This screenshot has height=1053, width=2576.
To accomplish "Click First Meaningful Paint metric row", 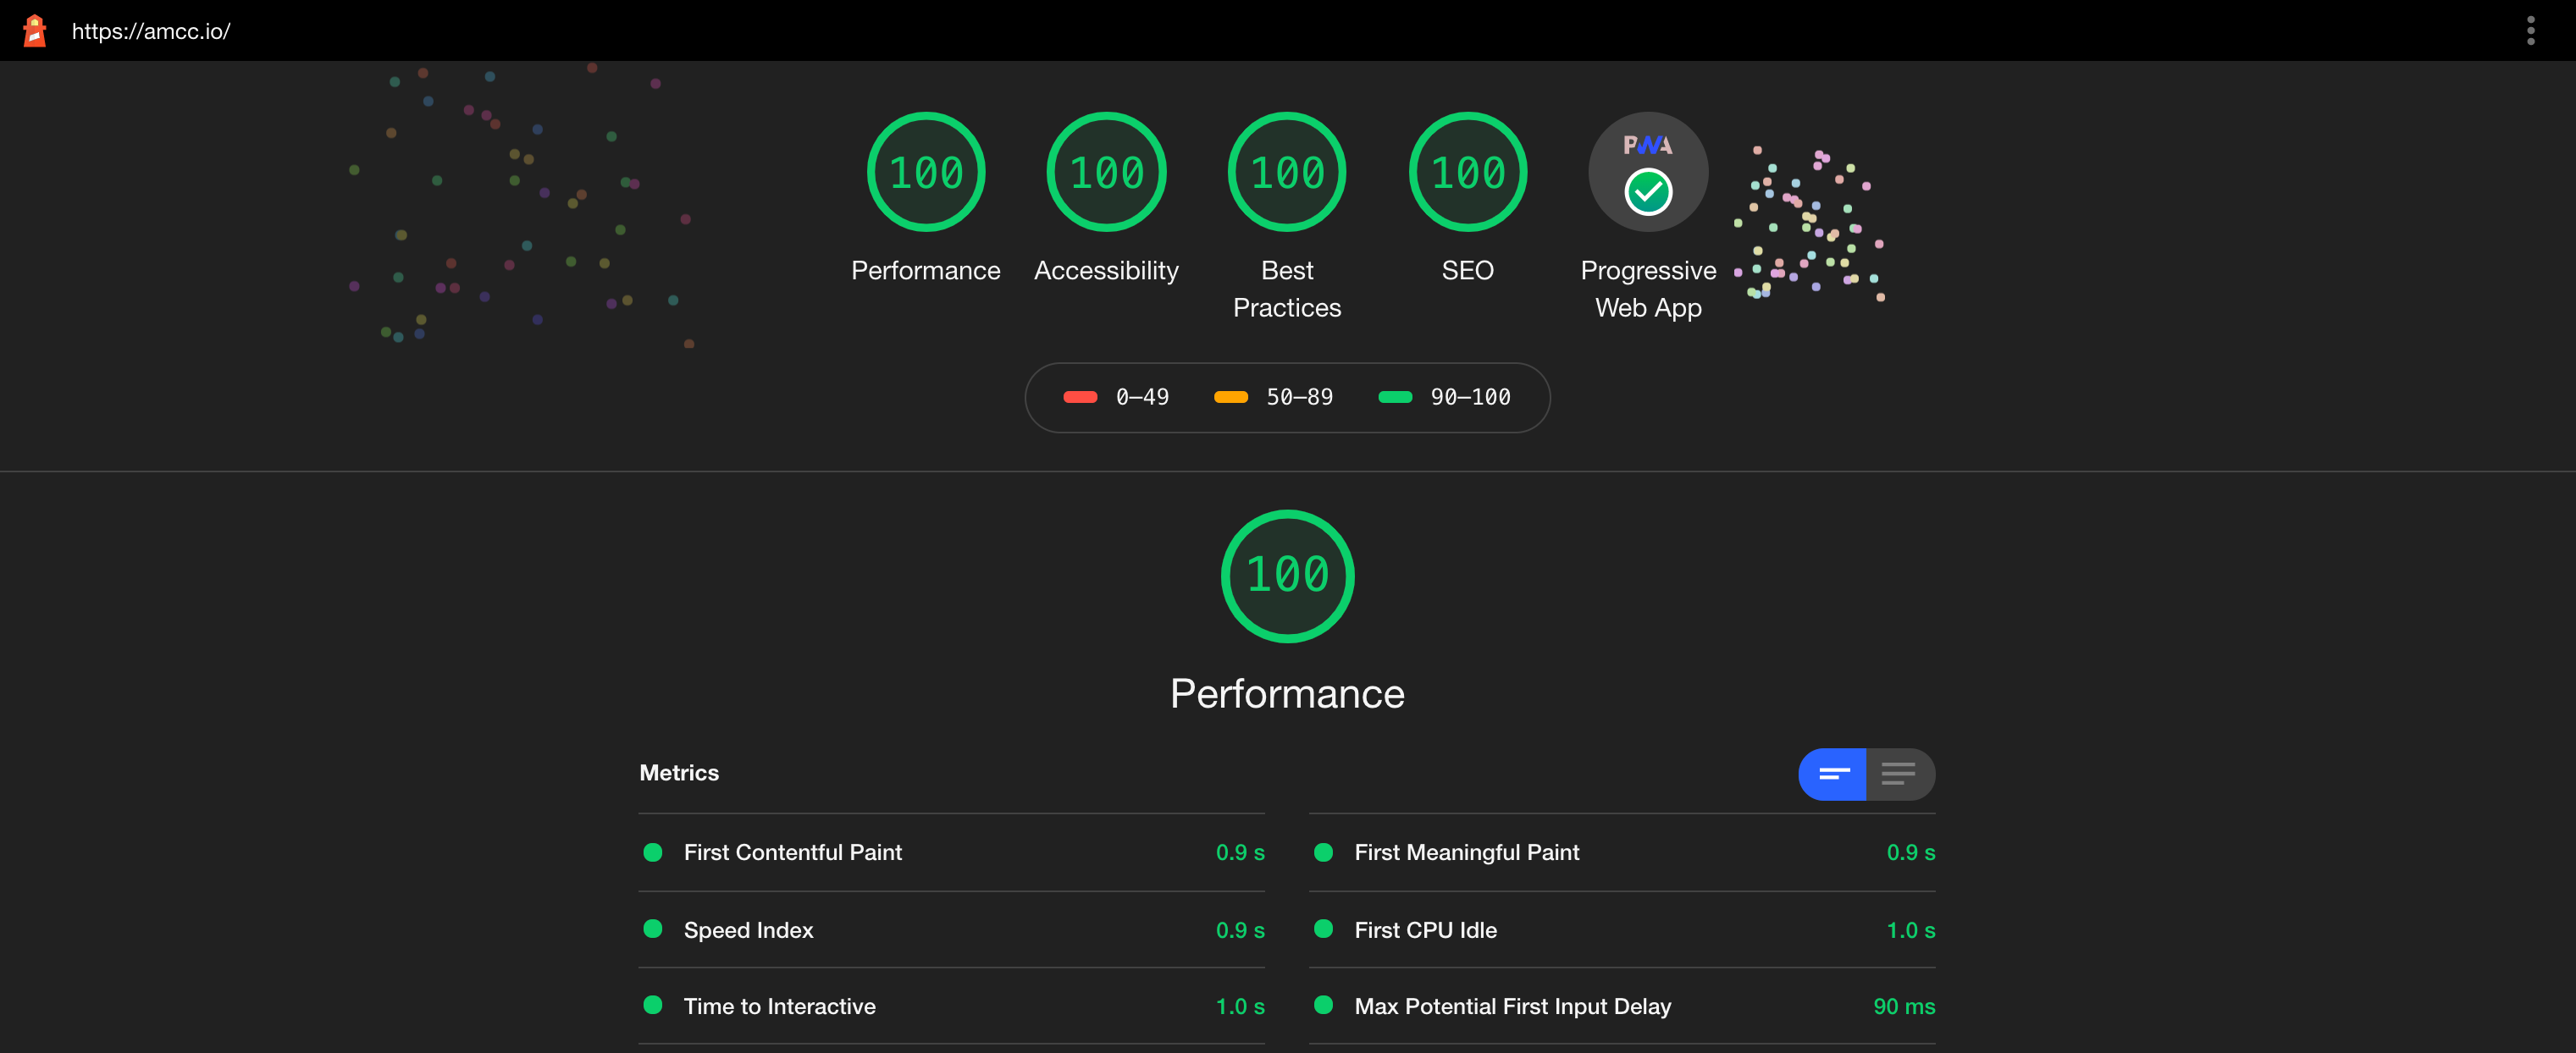I will coord(1466,852).
